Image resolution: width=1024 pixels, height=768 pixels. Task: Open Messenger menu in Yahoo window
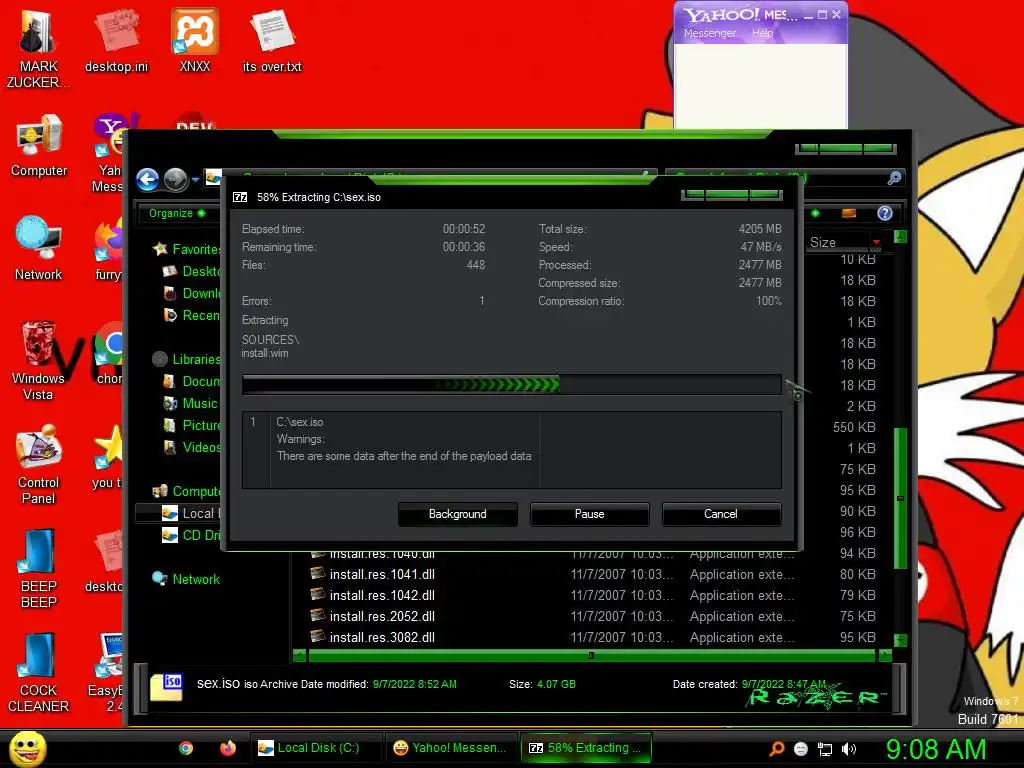[x=709, y=33]
